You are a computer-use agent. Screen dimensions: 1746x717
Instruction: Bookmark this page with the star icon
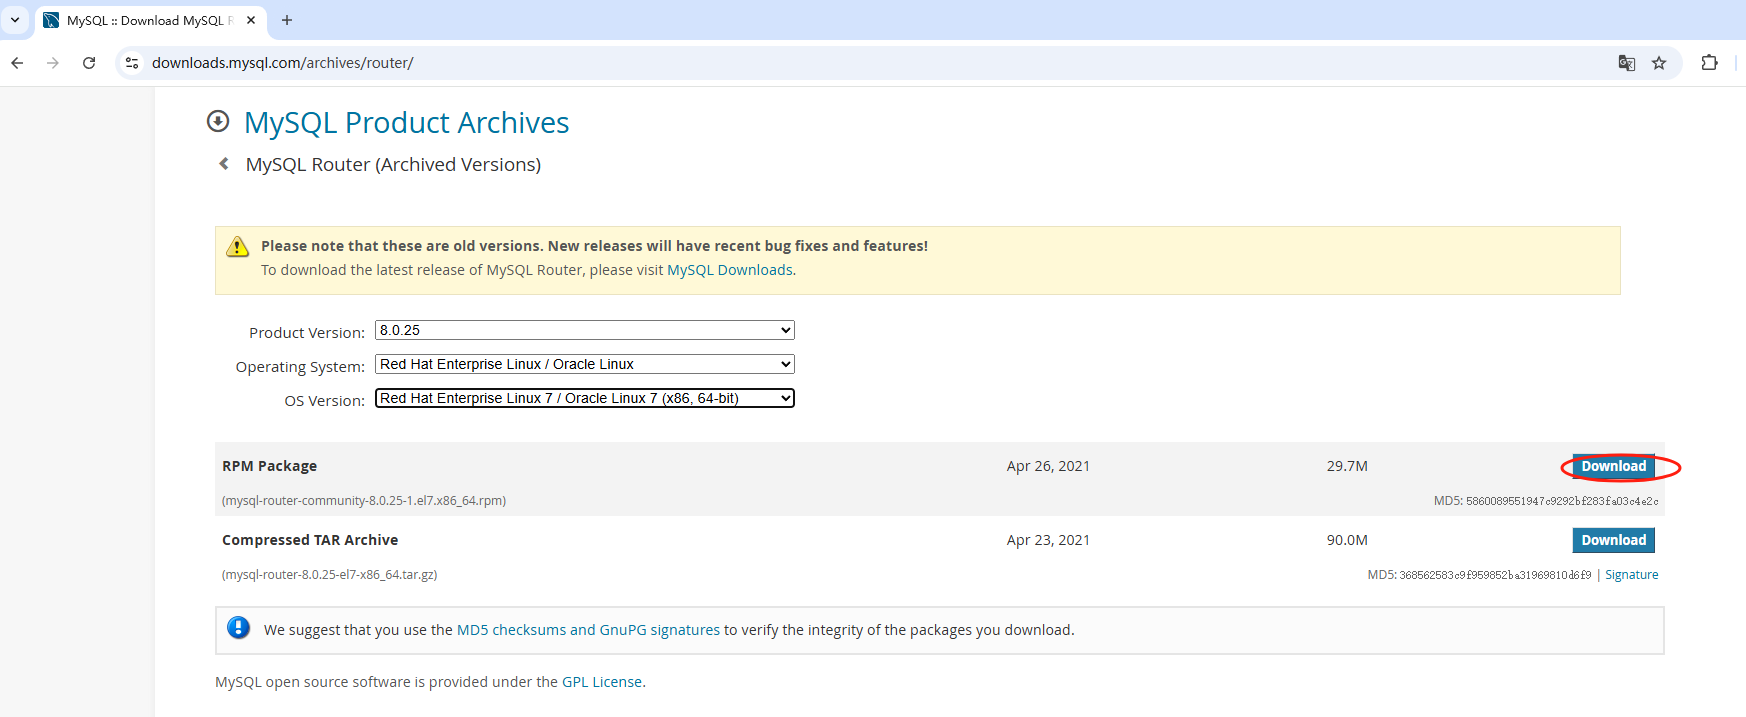coord(1659,63)
